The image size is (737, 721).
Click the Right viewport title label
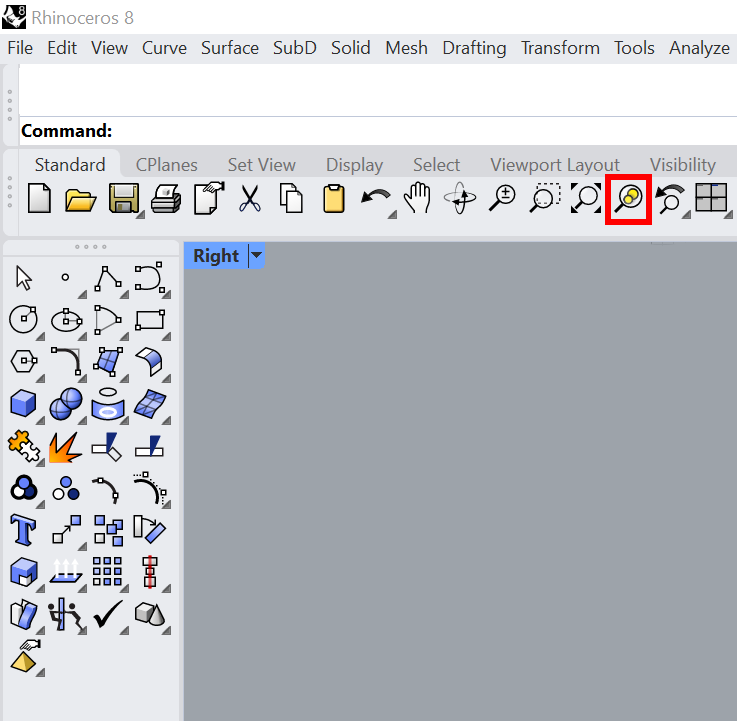click(x=216, y=256)
